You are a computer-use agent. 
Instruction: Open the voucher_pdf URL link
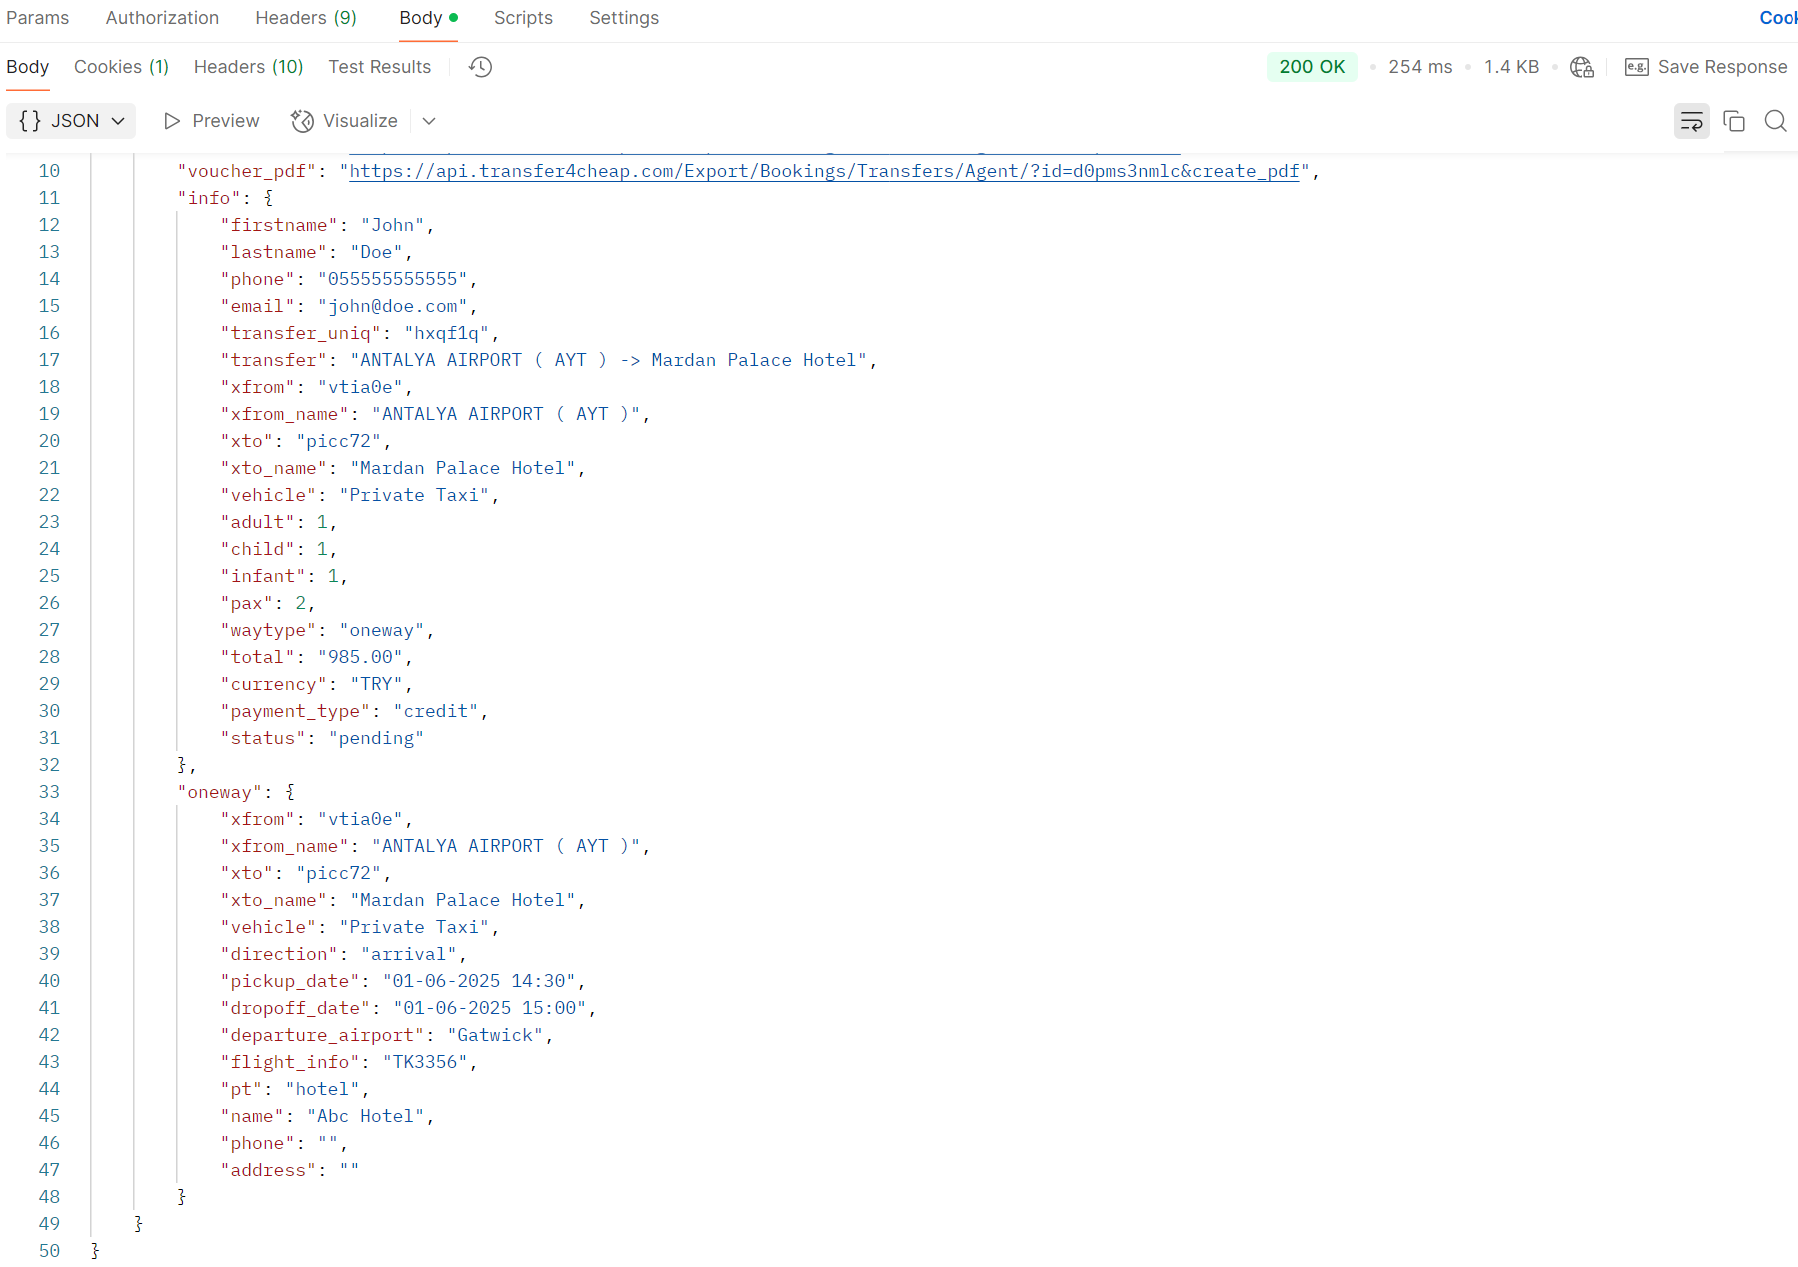point(824,171)
